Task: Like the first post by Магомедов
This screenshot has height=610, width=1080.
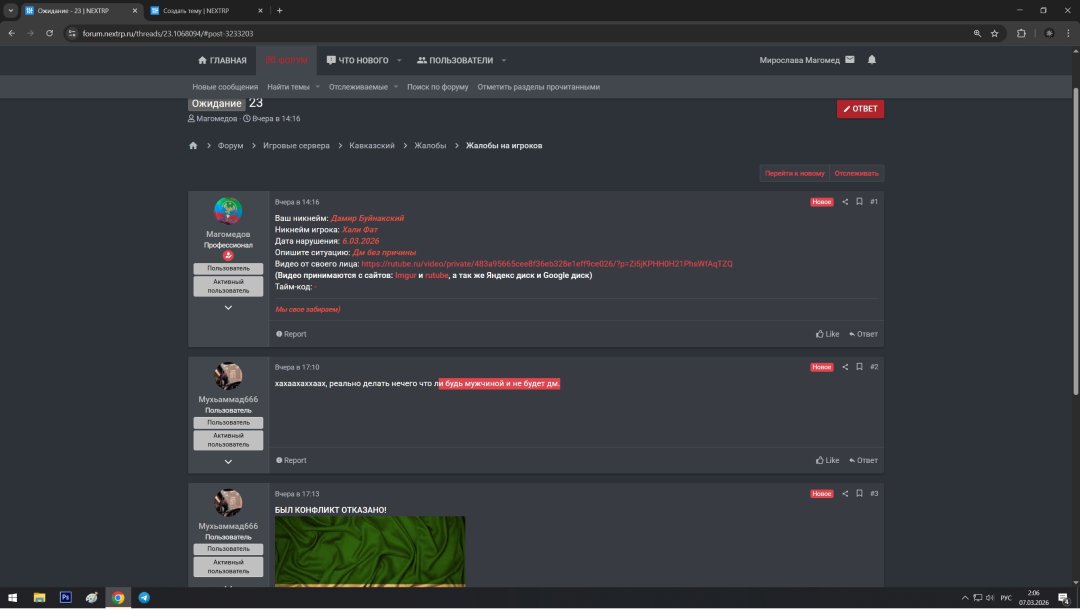Action: (x=827, y=334)
